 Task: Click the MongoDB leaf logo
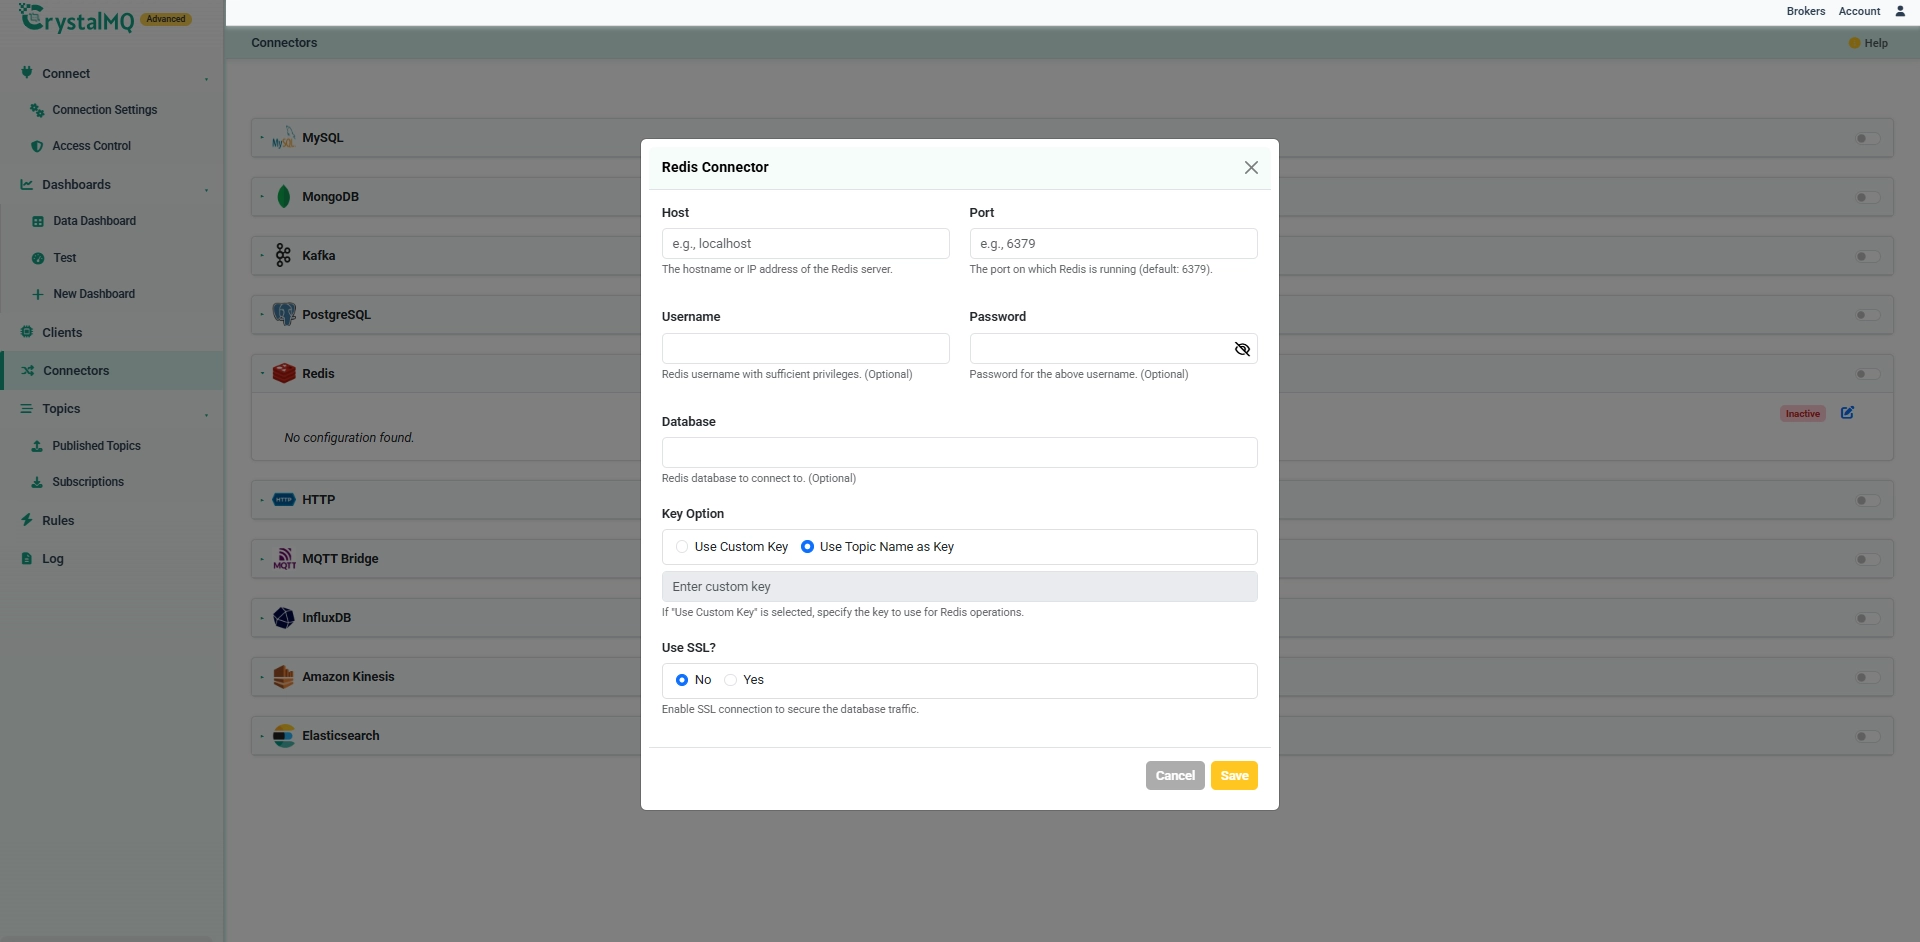tap(284, 197)
